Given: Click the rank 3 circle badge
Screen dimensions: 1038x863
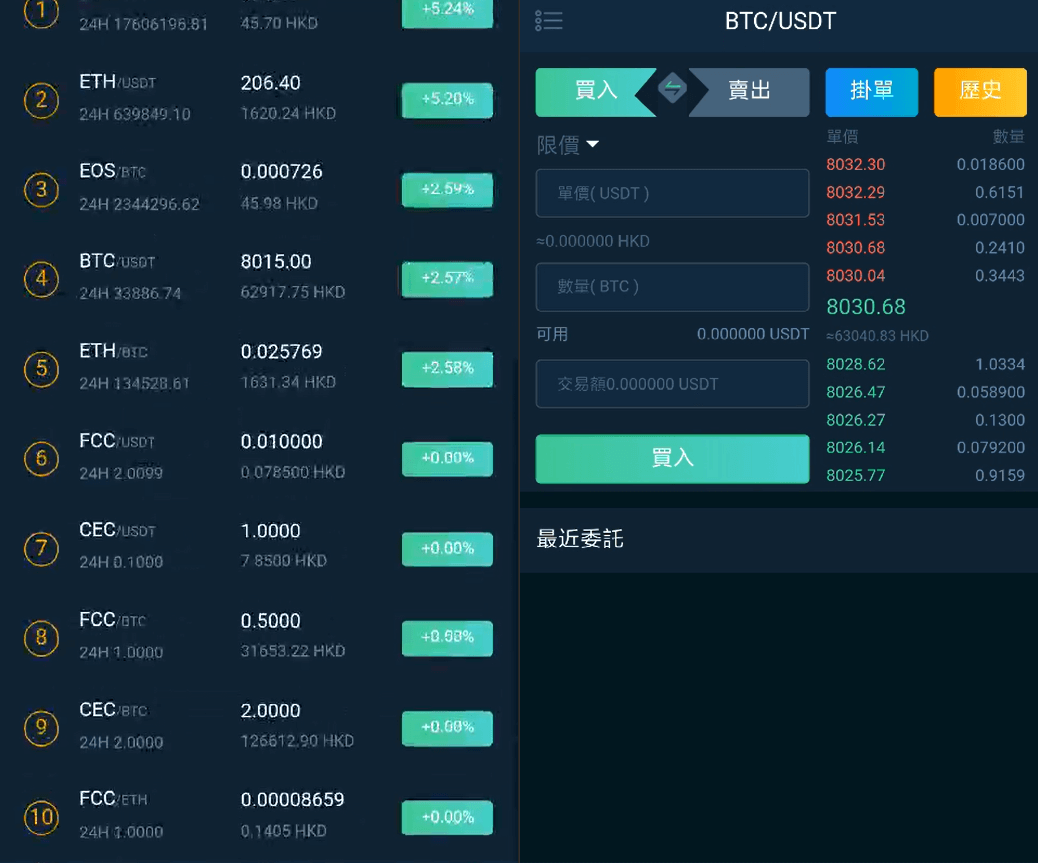Looking at the screenshot, I should click(x=41, y=189).
